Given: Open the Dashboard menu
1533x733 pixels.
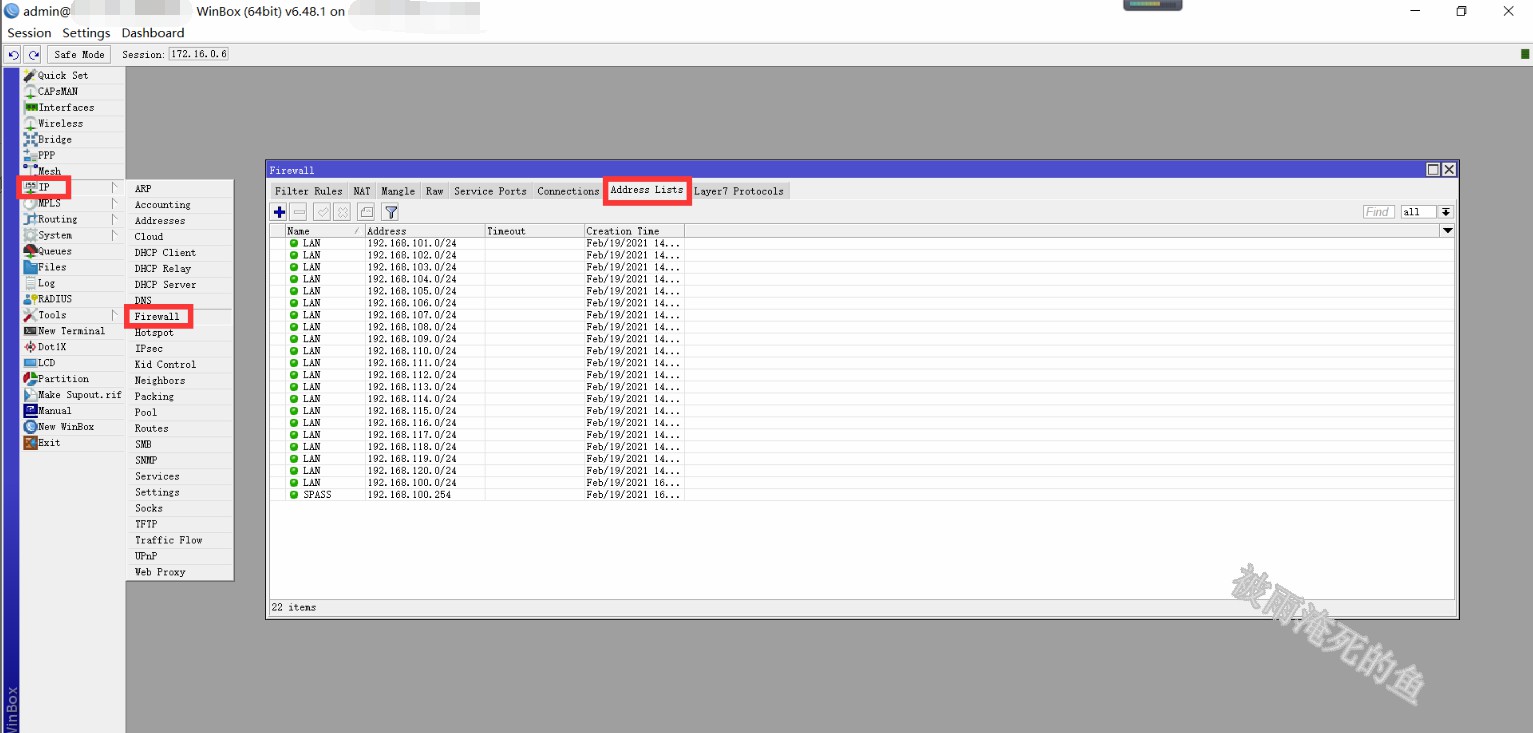Looking at the screenshot, I should point(153,33).
